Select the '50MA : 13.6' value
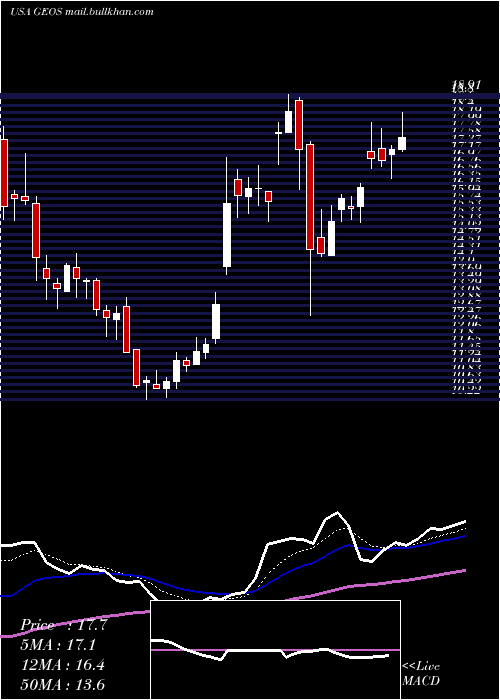The image size is (500, 700). click(x=62, y=685)
